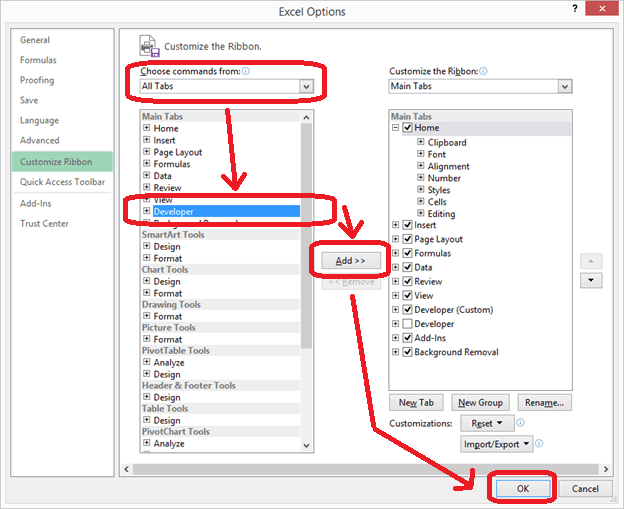This screenshot has width=624, height=509.
Task: Click the commands list vertical scrollbar thumb
Action: (x=306, y=235)
